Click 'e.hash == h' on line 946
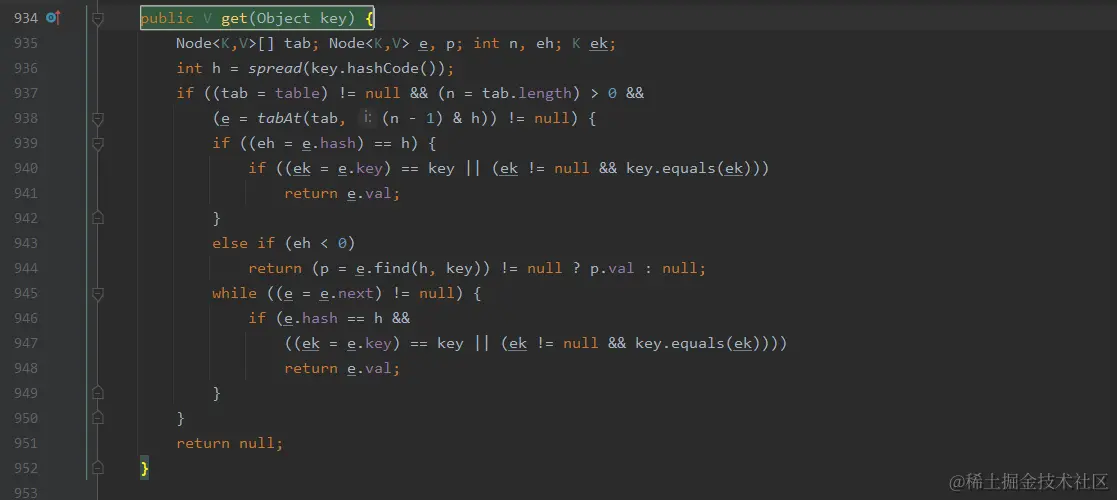 coord(333,318)
